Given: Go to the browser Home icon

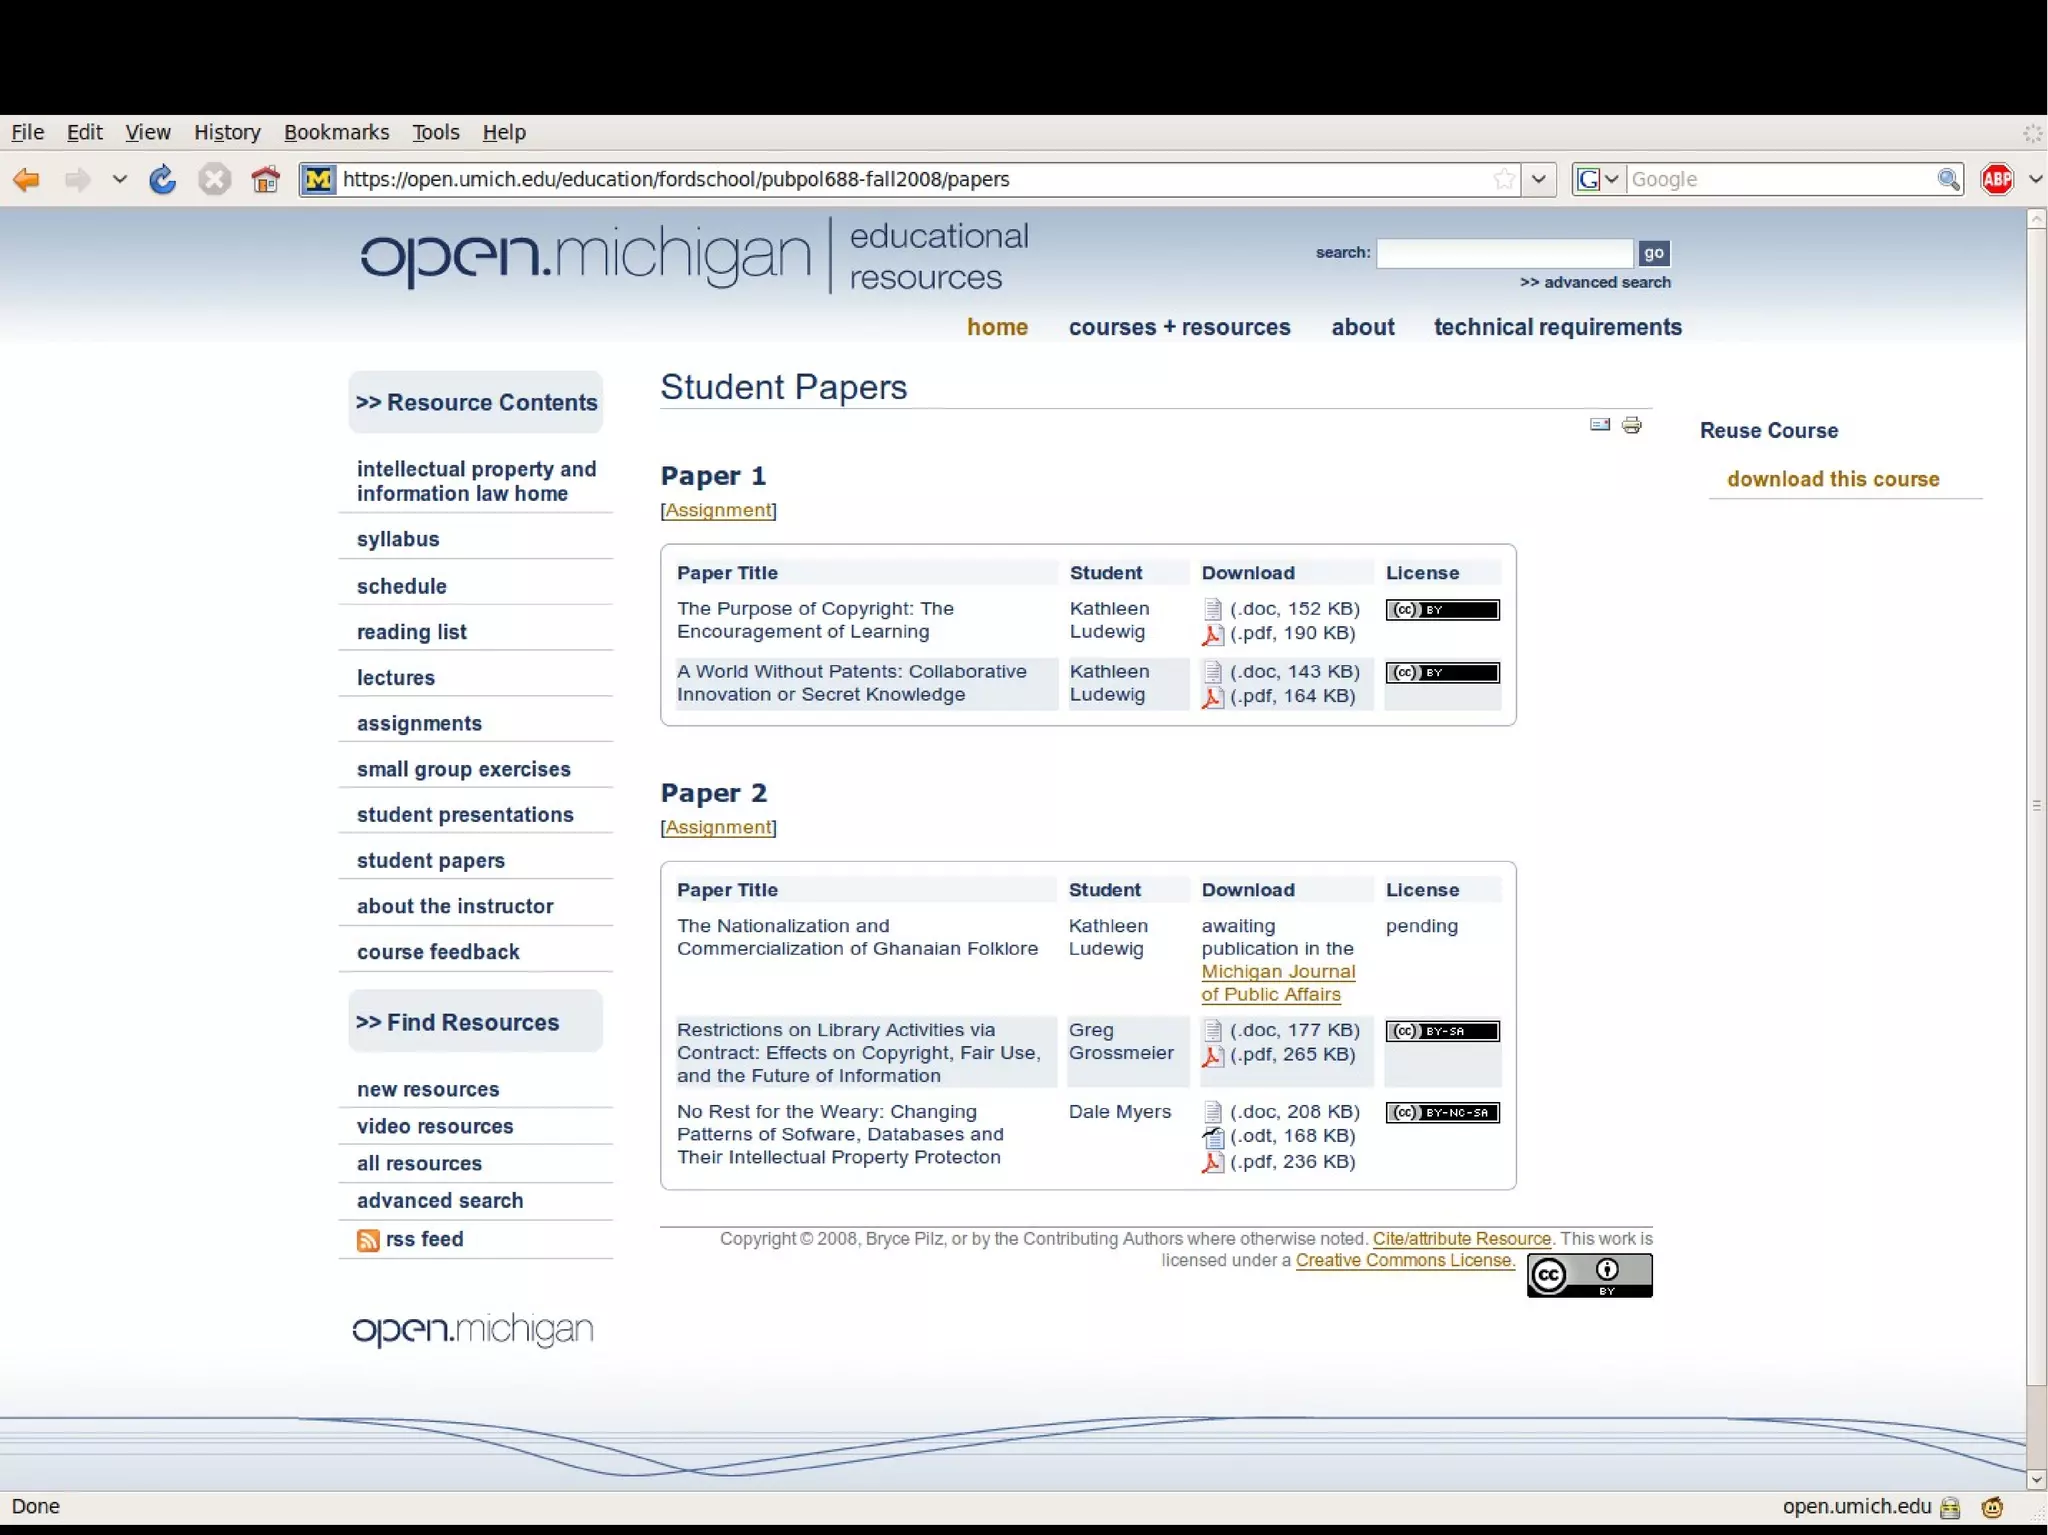Looking at the screenshot, I should coord(265,180).
